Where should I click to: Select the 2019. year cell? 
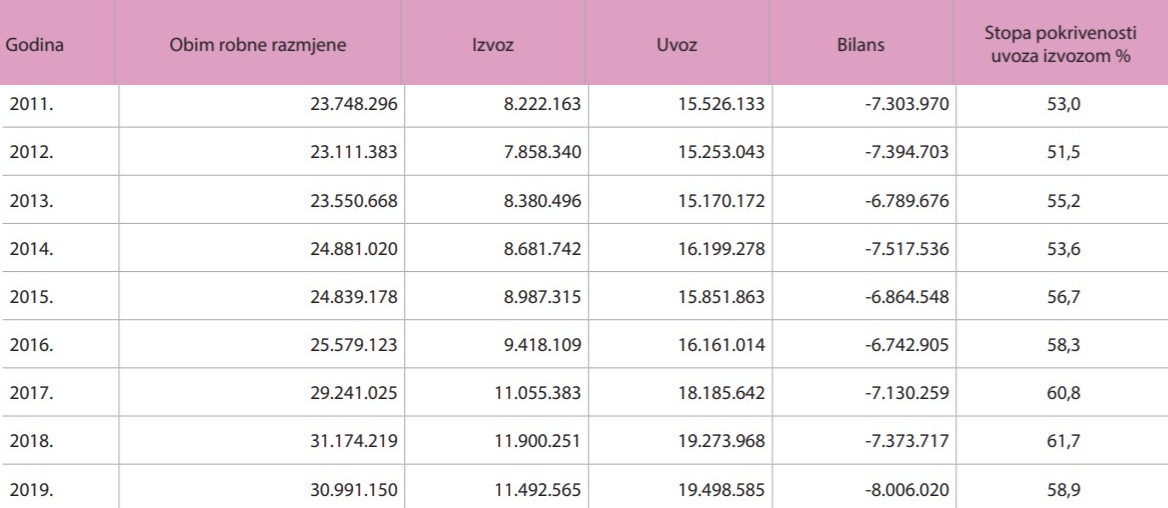tap(32, 490)
